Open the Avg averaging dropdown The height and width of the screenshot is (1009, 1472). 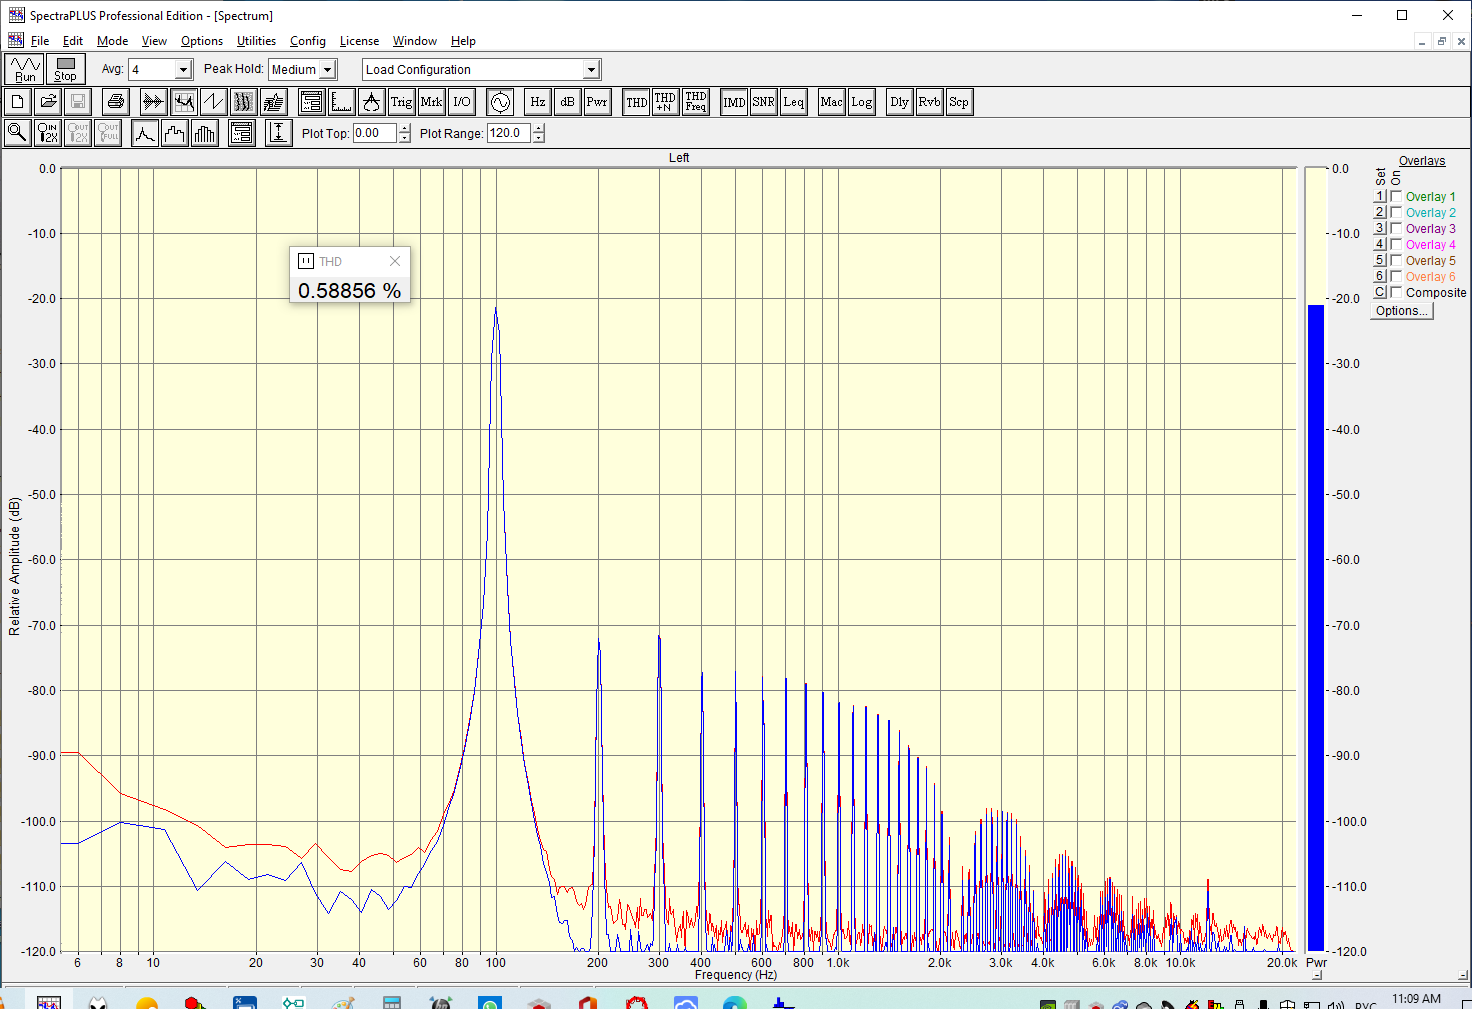point(183,69)
